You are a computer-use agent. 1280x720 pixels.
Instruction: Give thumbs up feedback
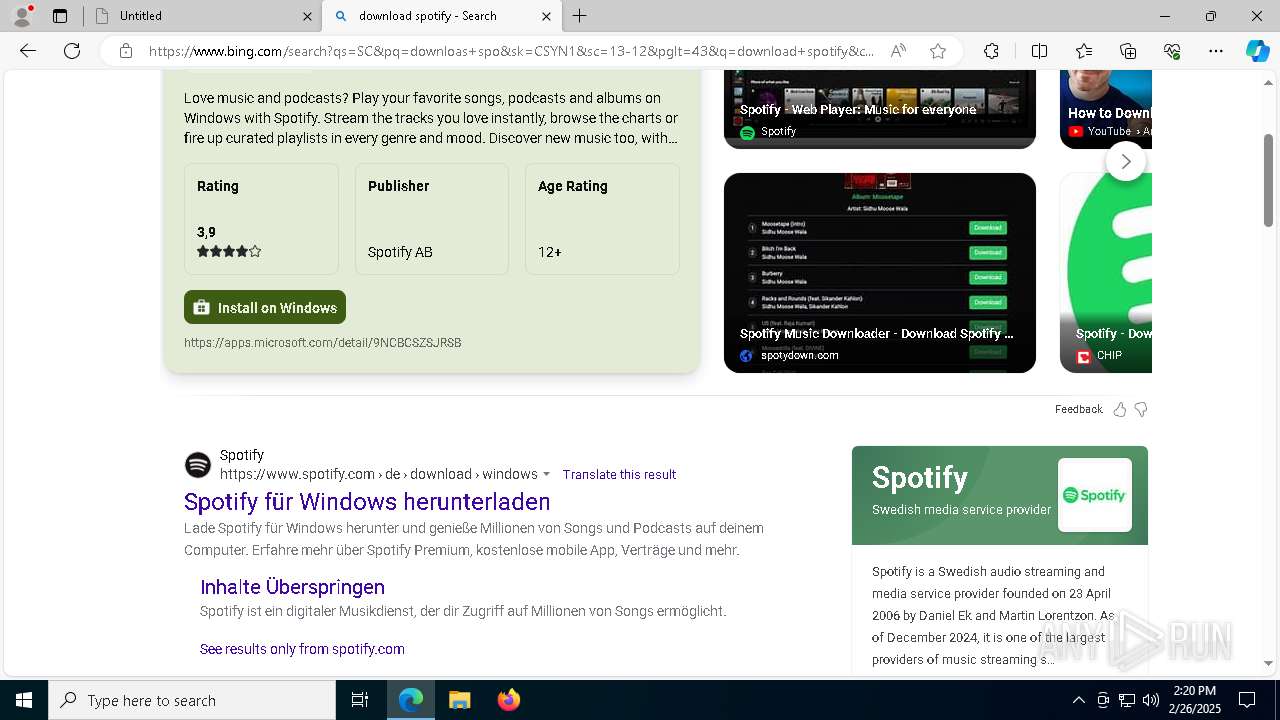(x=1120, y=409)
